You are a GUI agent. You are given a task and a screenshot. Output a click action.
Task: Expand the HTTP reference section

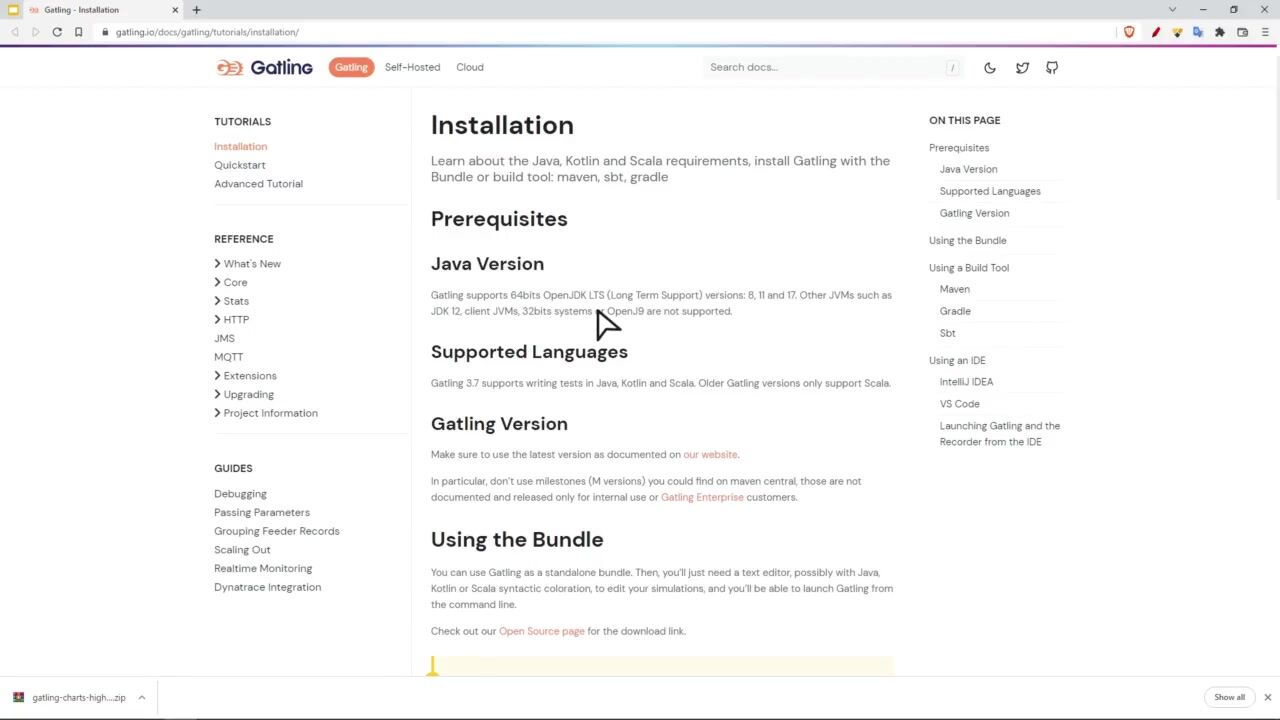[x=236, y=320]
